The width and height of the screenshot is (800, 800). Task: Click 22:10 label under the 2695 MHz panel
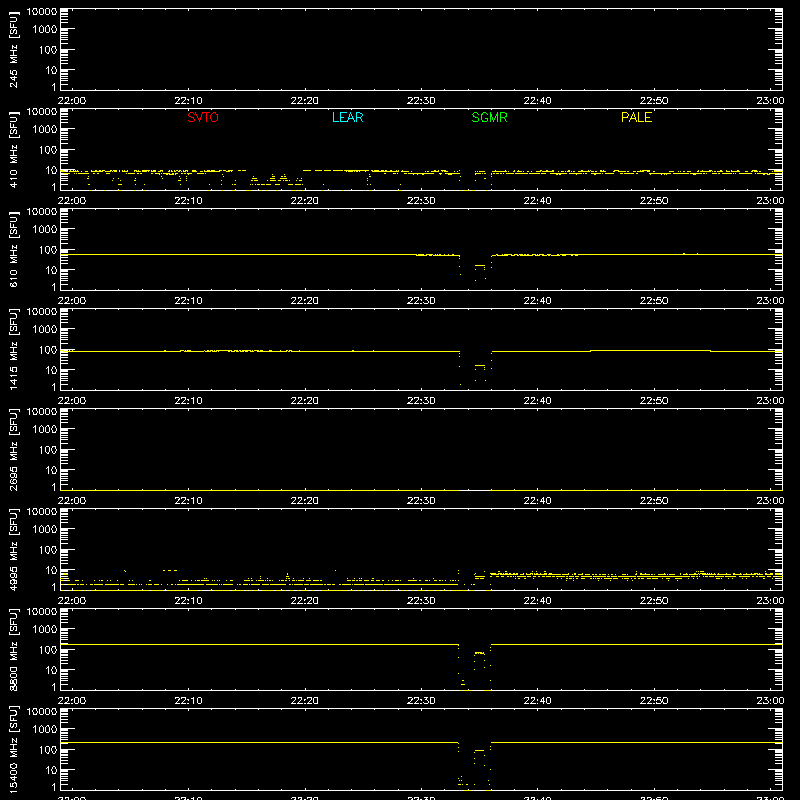[x=188, y=501]
